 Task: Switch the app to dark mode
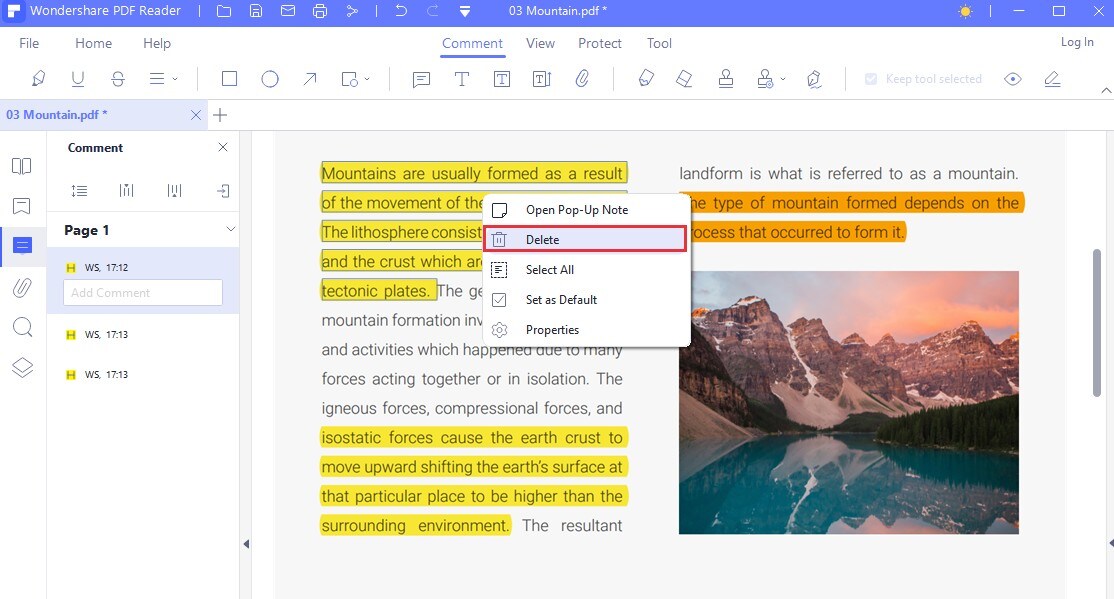tap(965, 11)
